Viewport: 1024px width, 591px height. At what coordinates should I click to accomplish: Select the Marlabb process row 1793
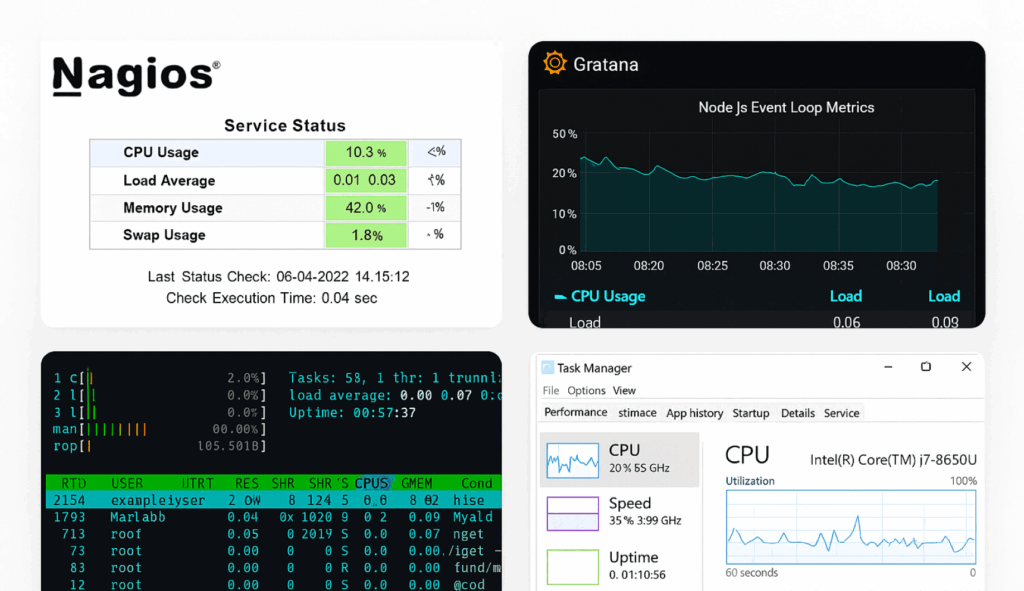[274, 517]
